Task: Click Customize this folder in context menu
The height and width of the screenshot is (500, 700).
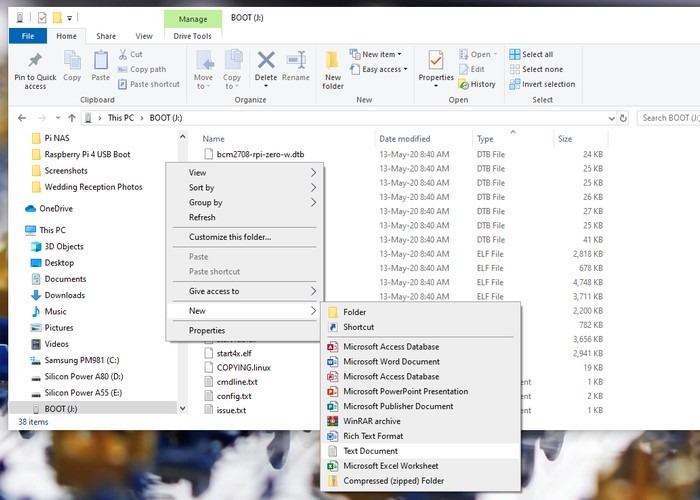Action: click(x=230, y=237)
